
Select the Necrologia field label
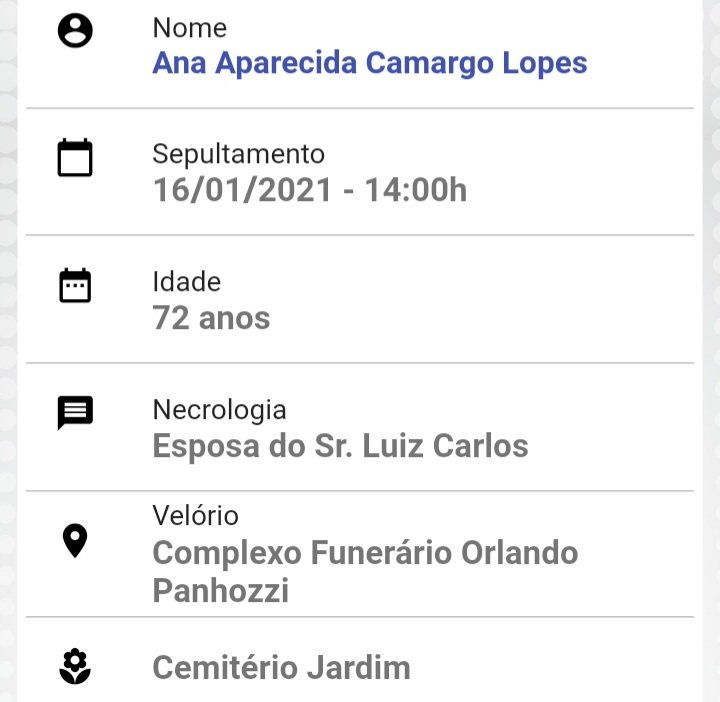(219, 410)
